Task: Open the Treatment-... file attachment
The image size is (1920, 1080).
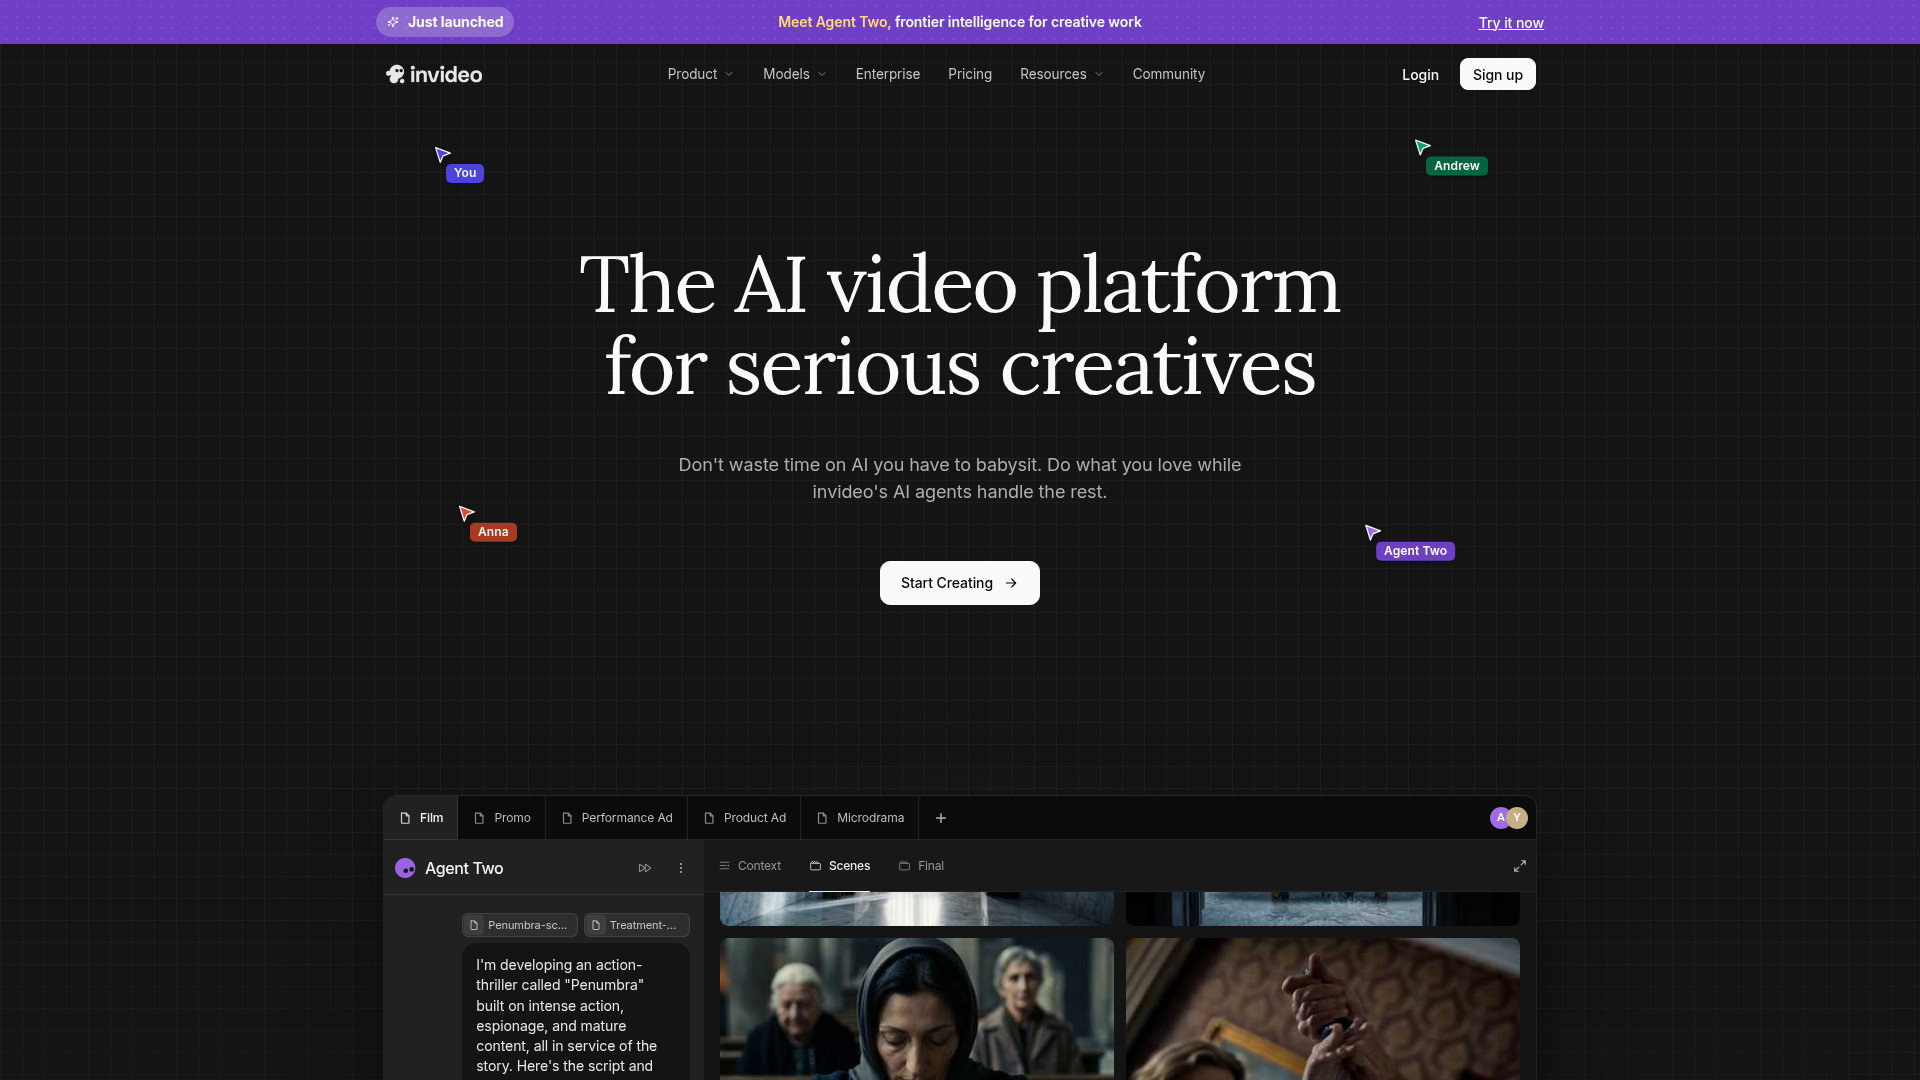Action: point(637,925)
